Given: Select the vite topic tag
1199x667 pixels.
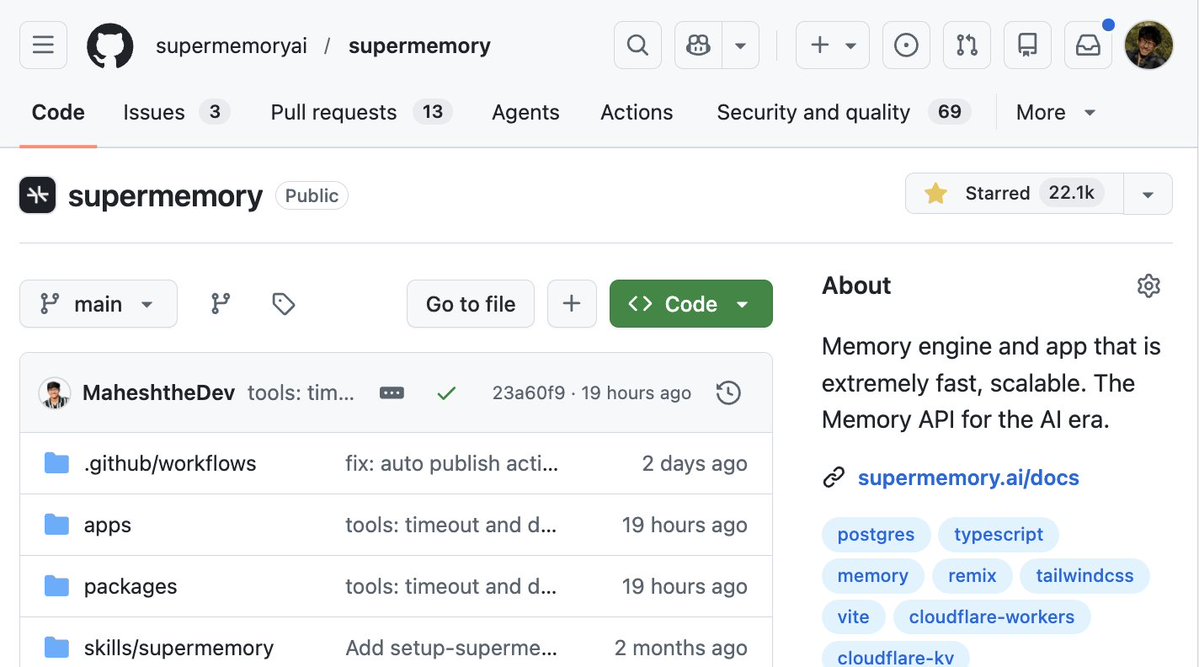Looking at the screenshot, I should coord(853,617).
